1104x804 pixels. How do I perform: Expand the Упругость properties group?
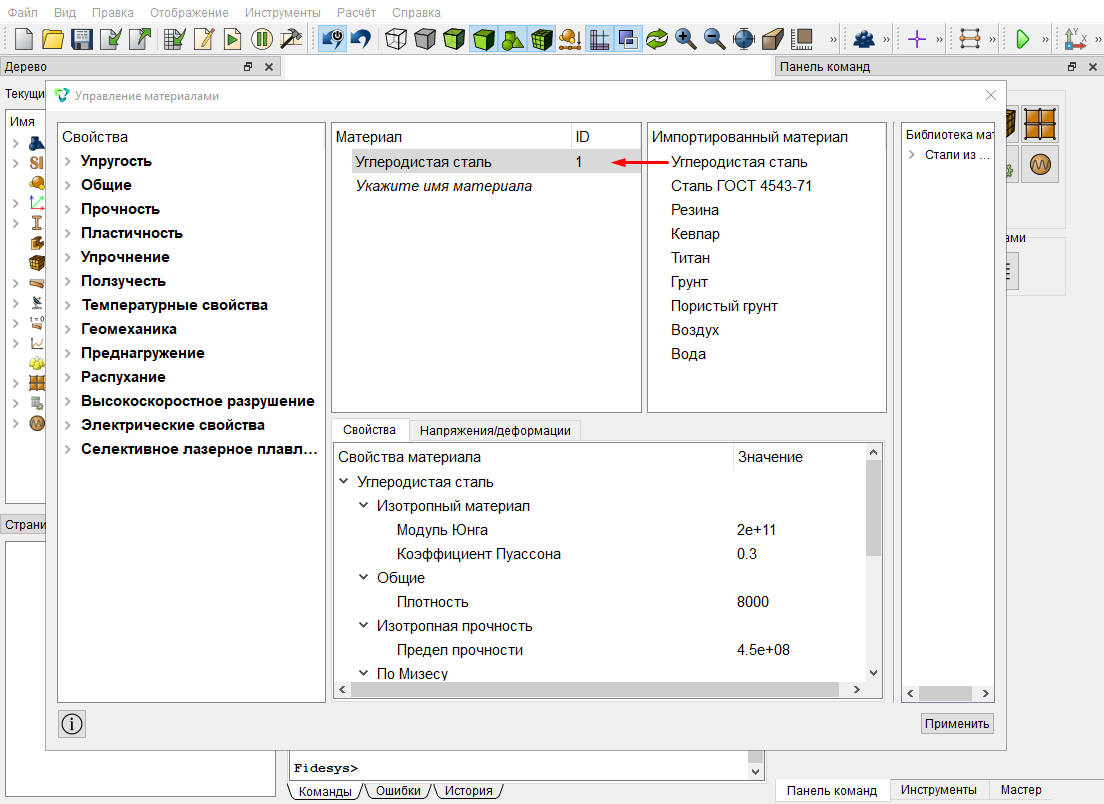point(68,161)
